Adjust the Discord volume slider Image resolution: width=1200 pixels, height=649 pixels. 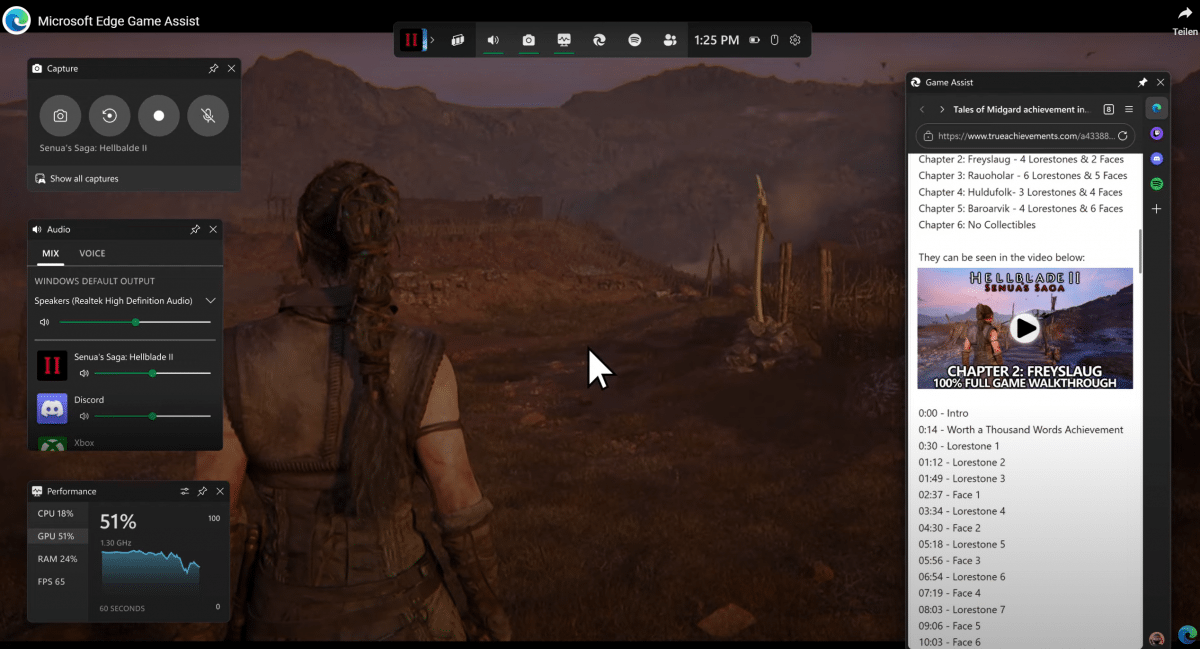pos(153,415)
